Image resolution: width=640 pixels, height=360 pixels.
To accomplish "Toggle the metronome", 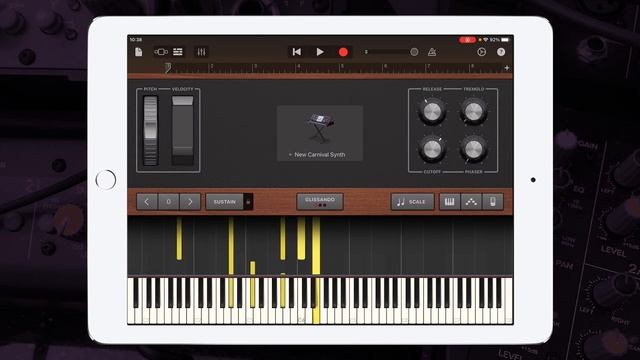I will point(432,52).
